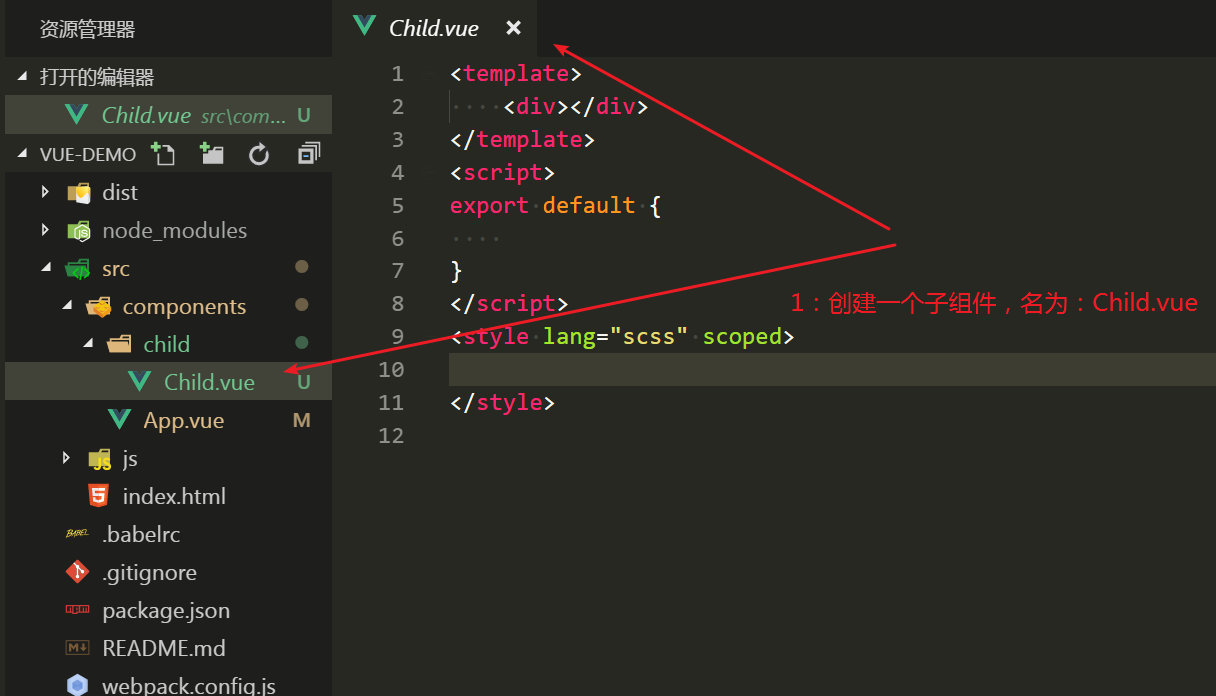Click the closing style tag on line 11
The width and height of the screenshot is (1216, 696).
(503, 403)
